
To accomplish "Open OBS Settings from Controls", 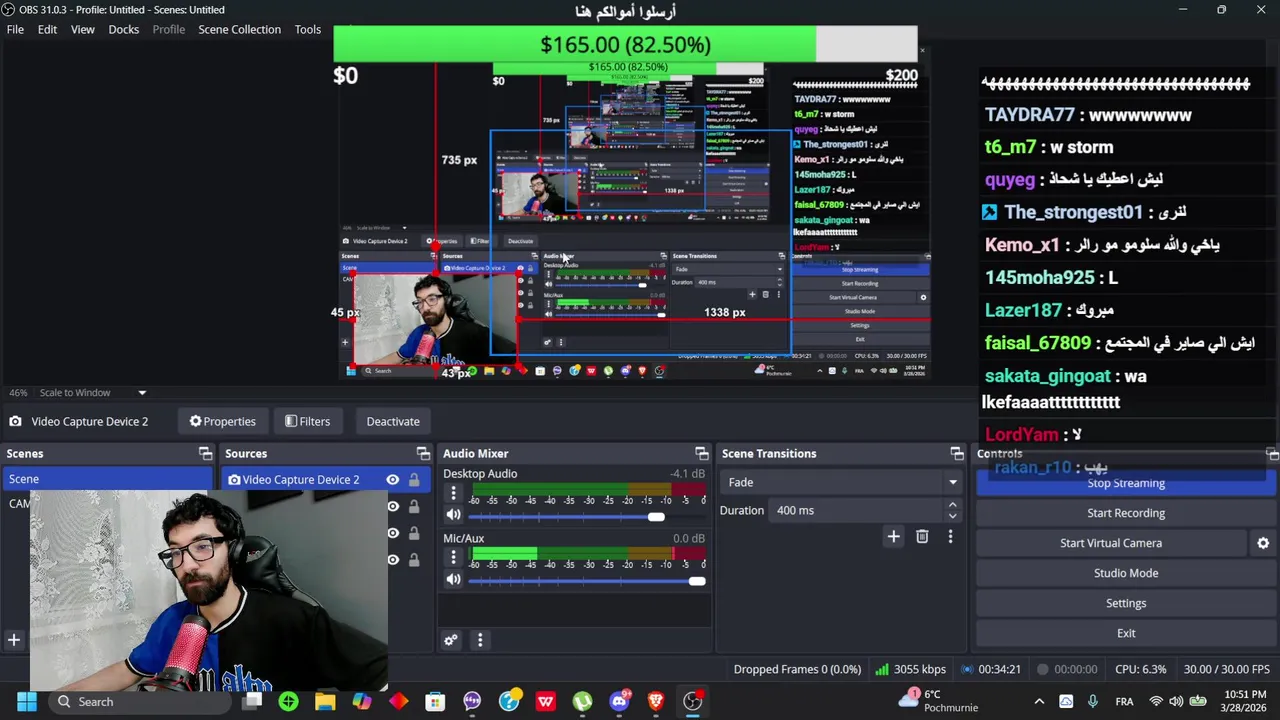I will click(1126, 603).
